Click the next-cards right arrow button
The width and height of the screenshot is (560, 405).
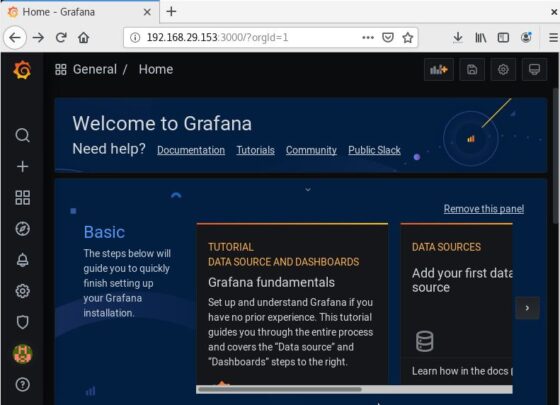tap(528, 308)
